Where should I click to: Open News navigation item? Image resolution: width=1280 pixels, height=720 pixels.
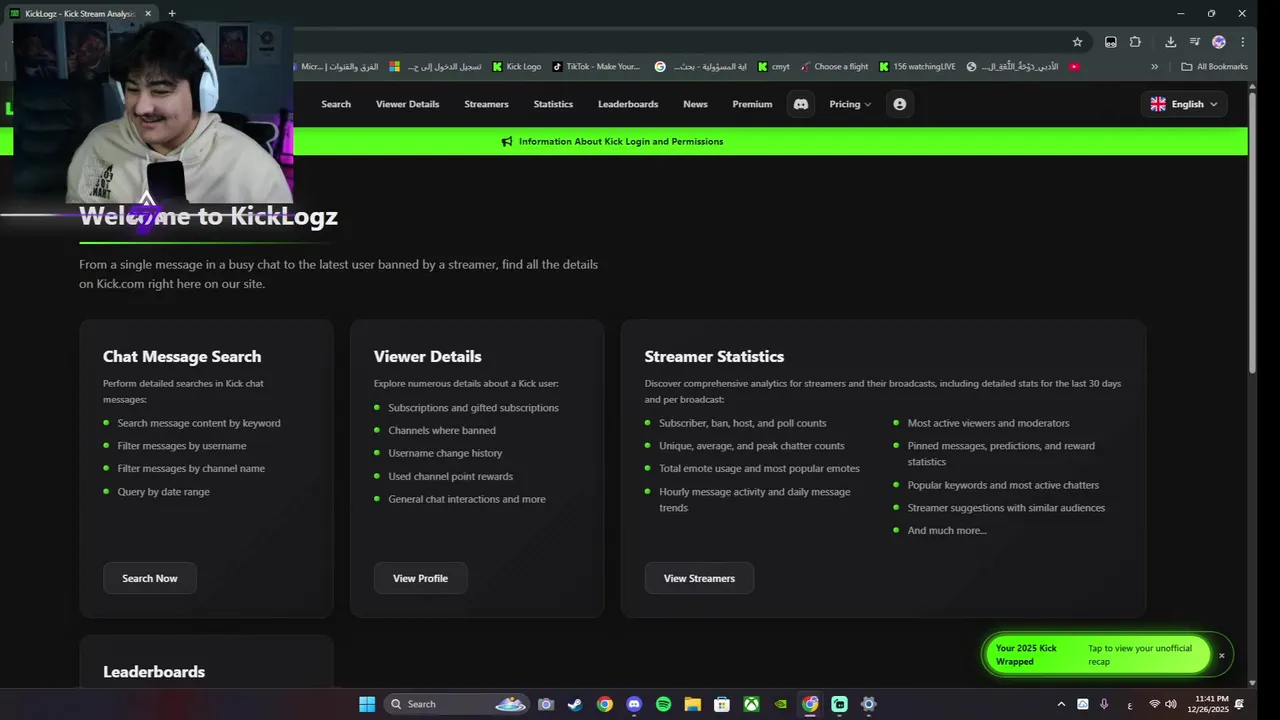coord(695,104)
